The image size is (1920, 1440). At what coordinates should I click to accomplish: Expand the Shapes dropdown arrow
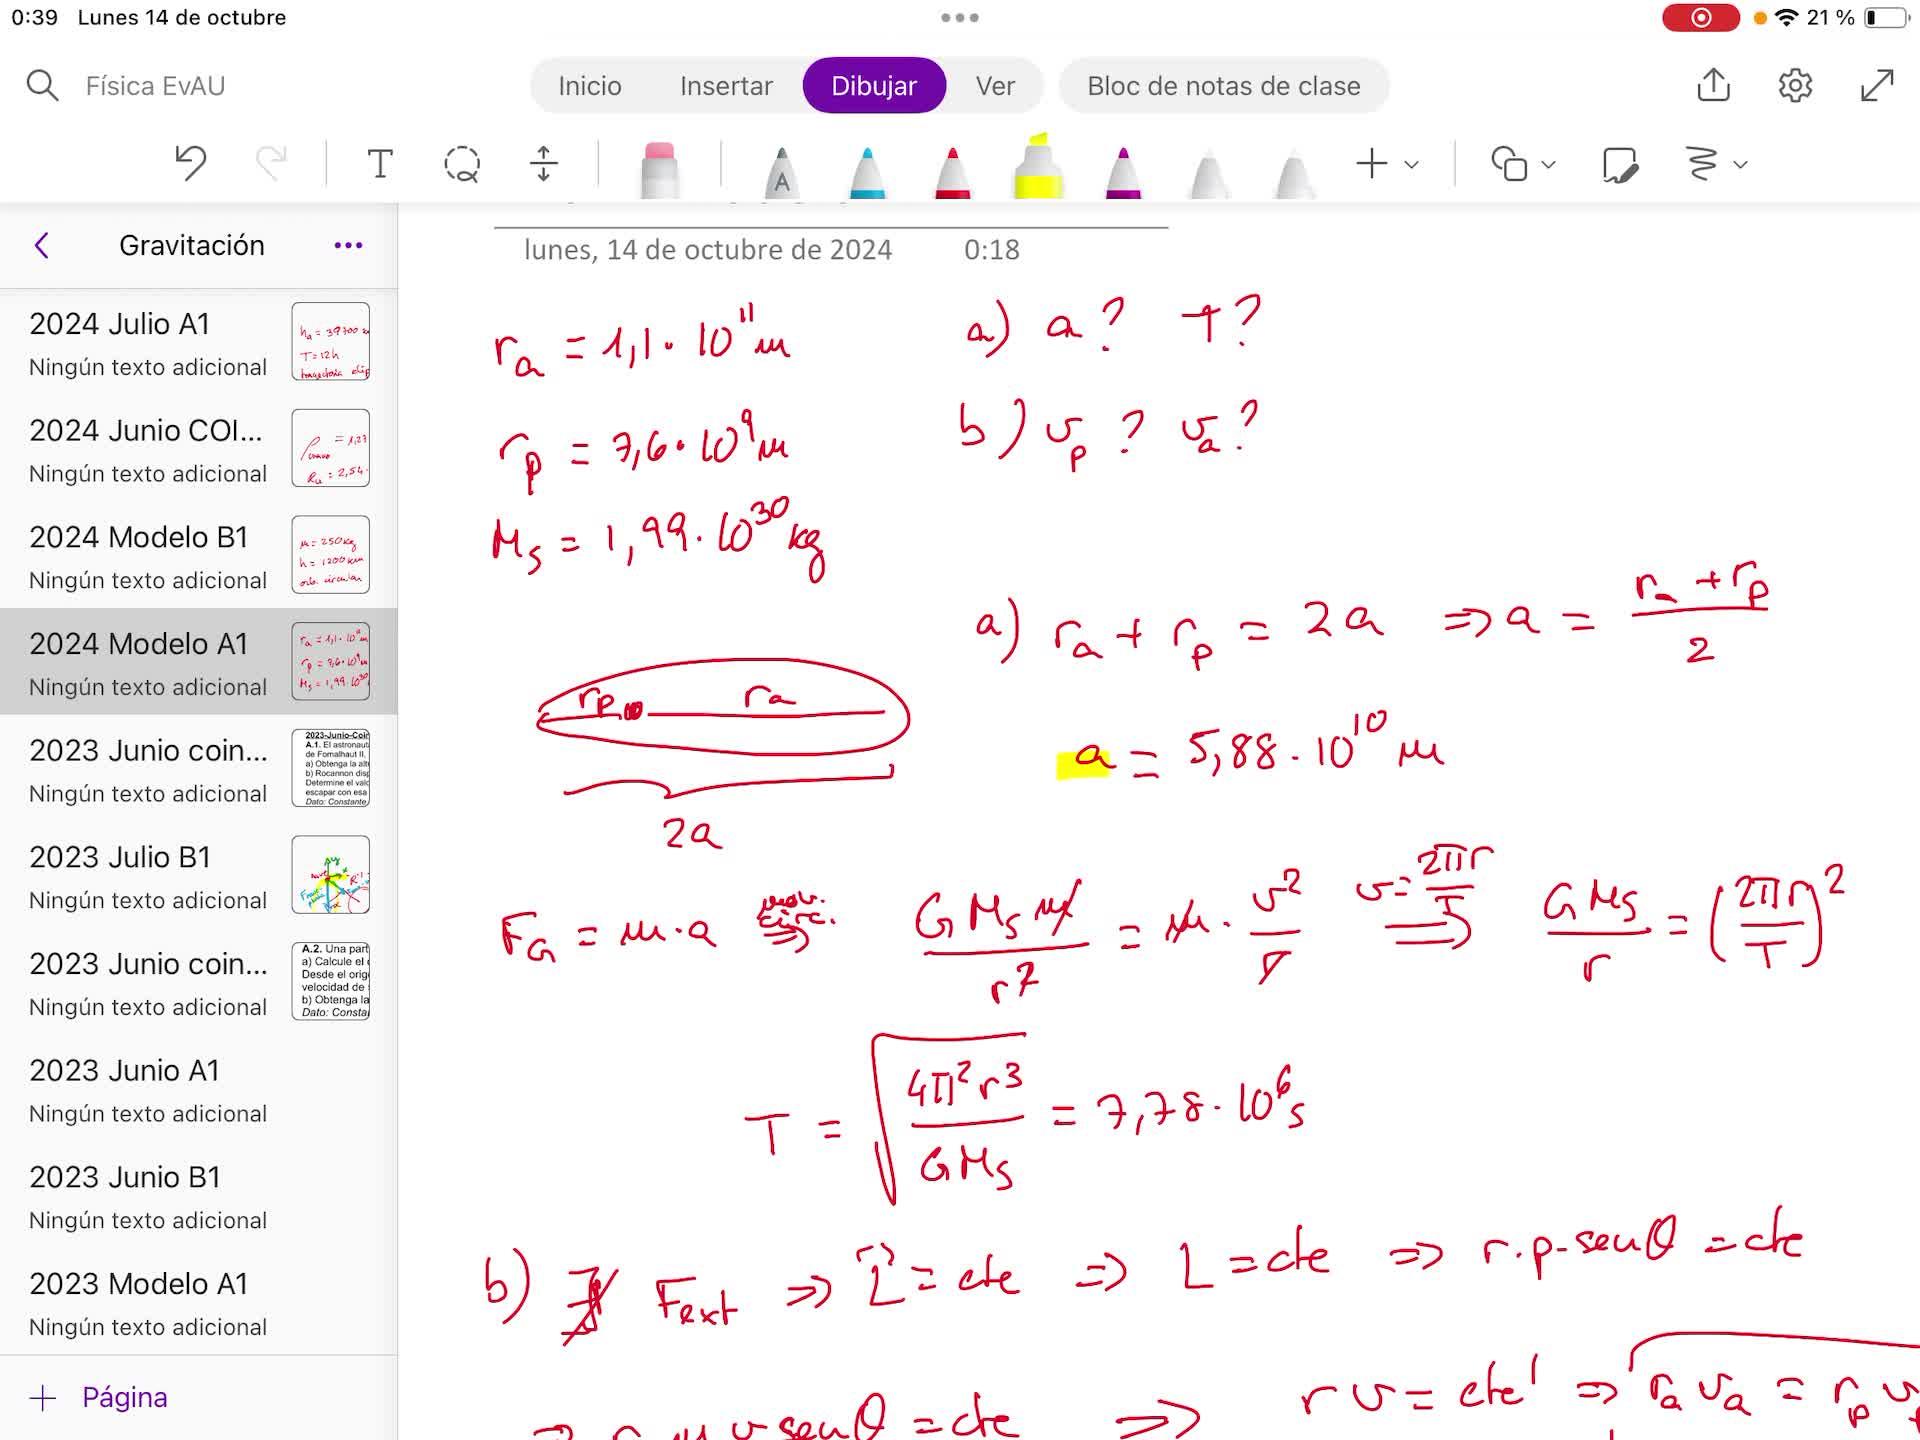click(x=1548, y=165)
